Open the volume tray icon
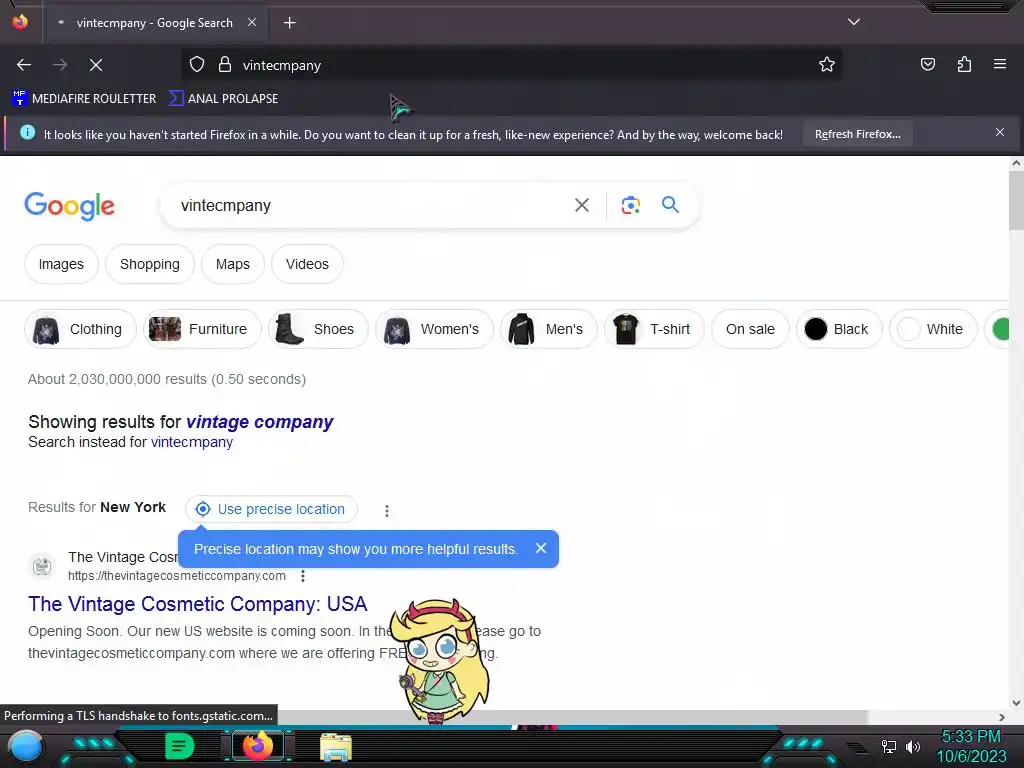Screen dimensions: 1024x768 click(912, 746)
